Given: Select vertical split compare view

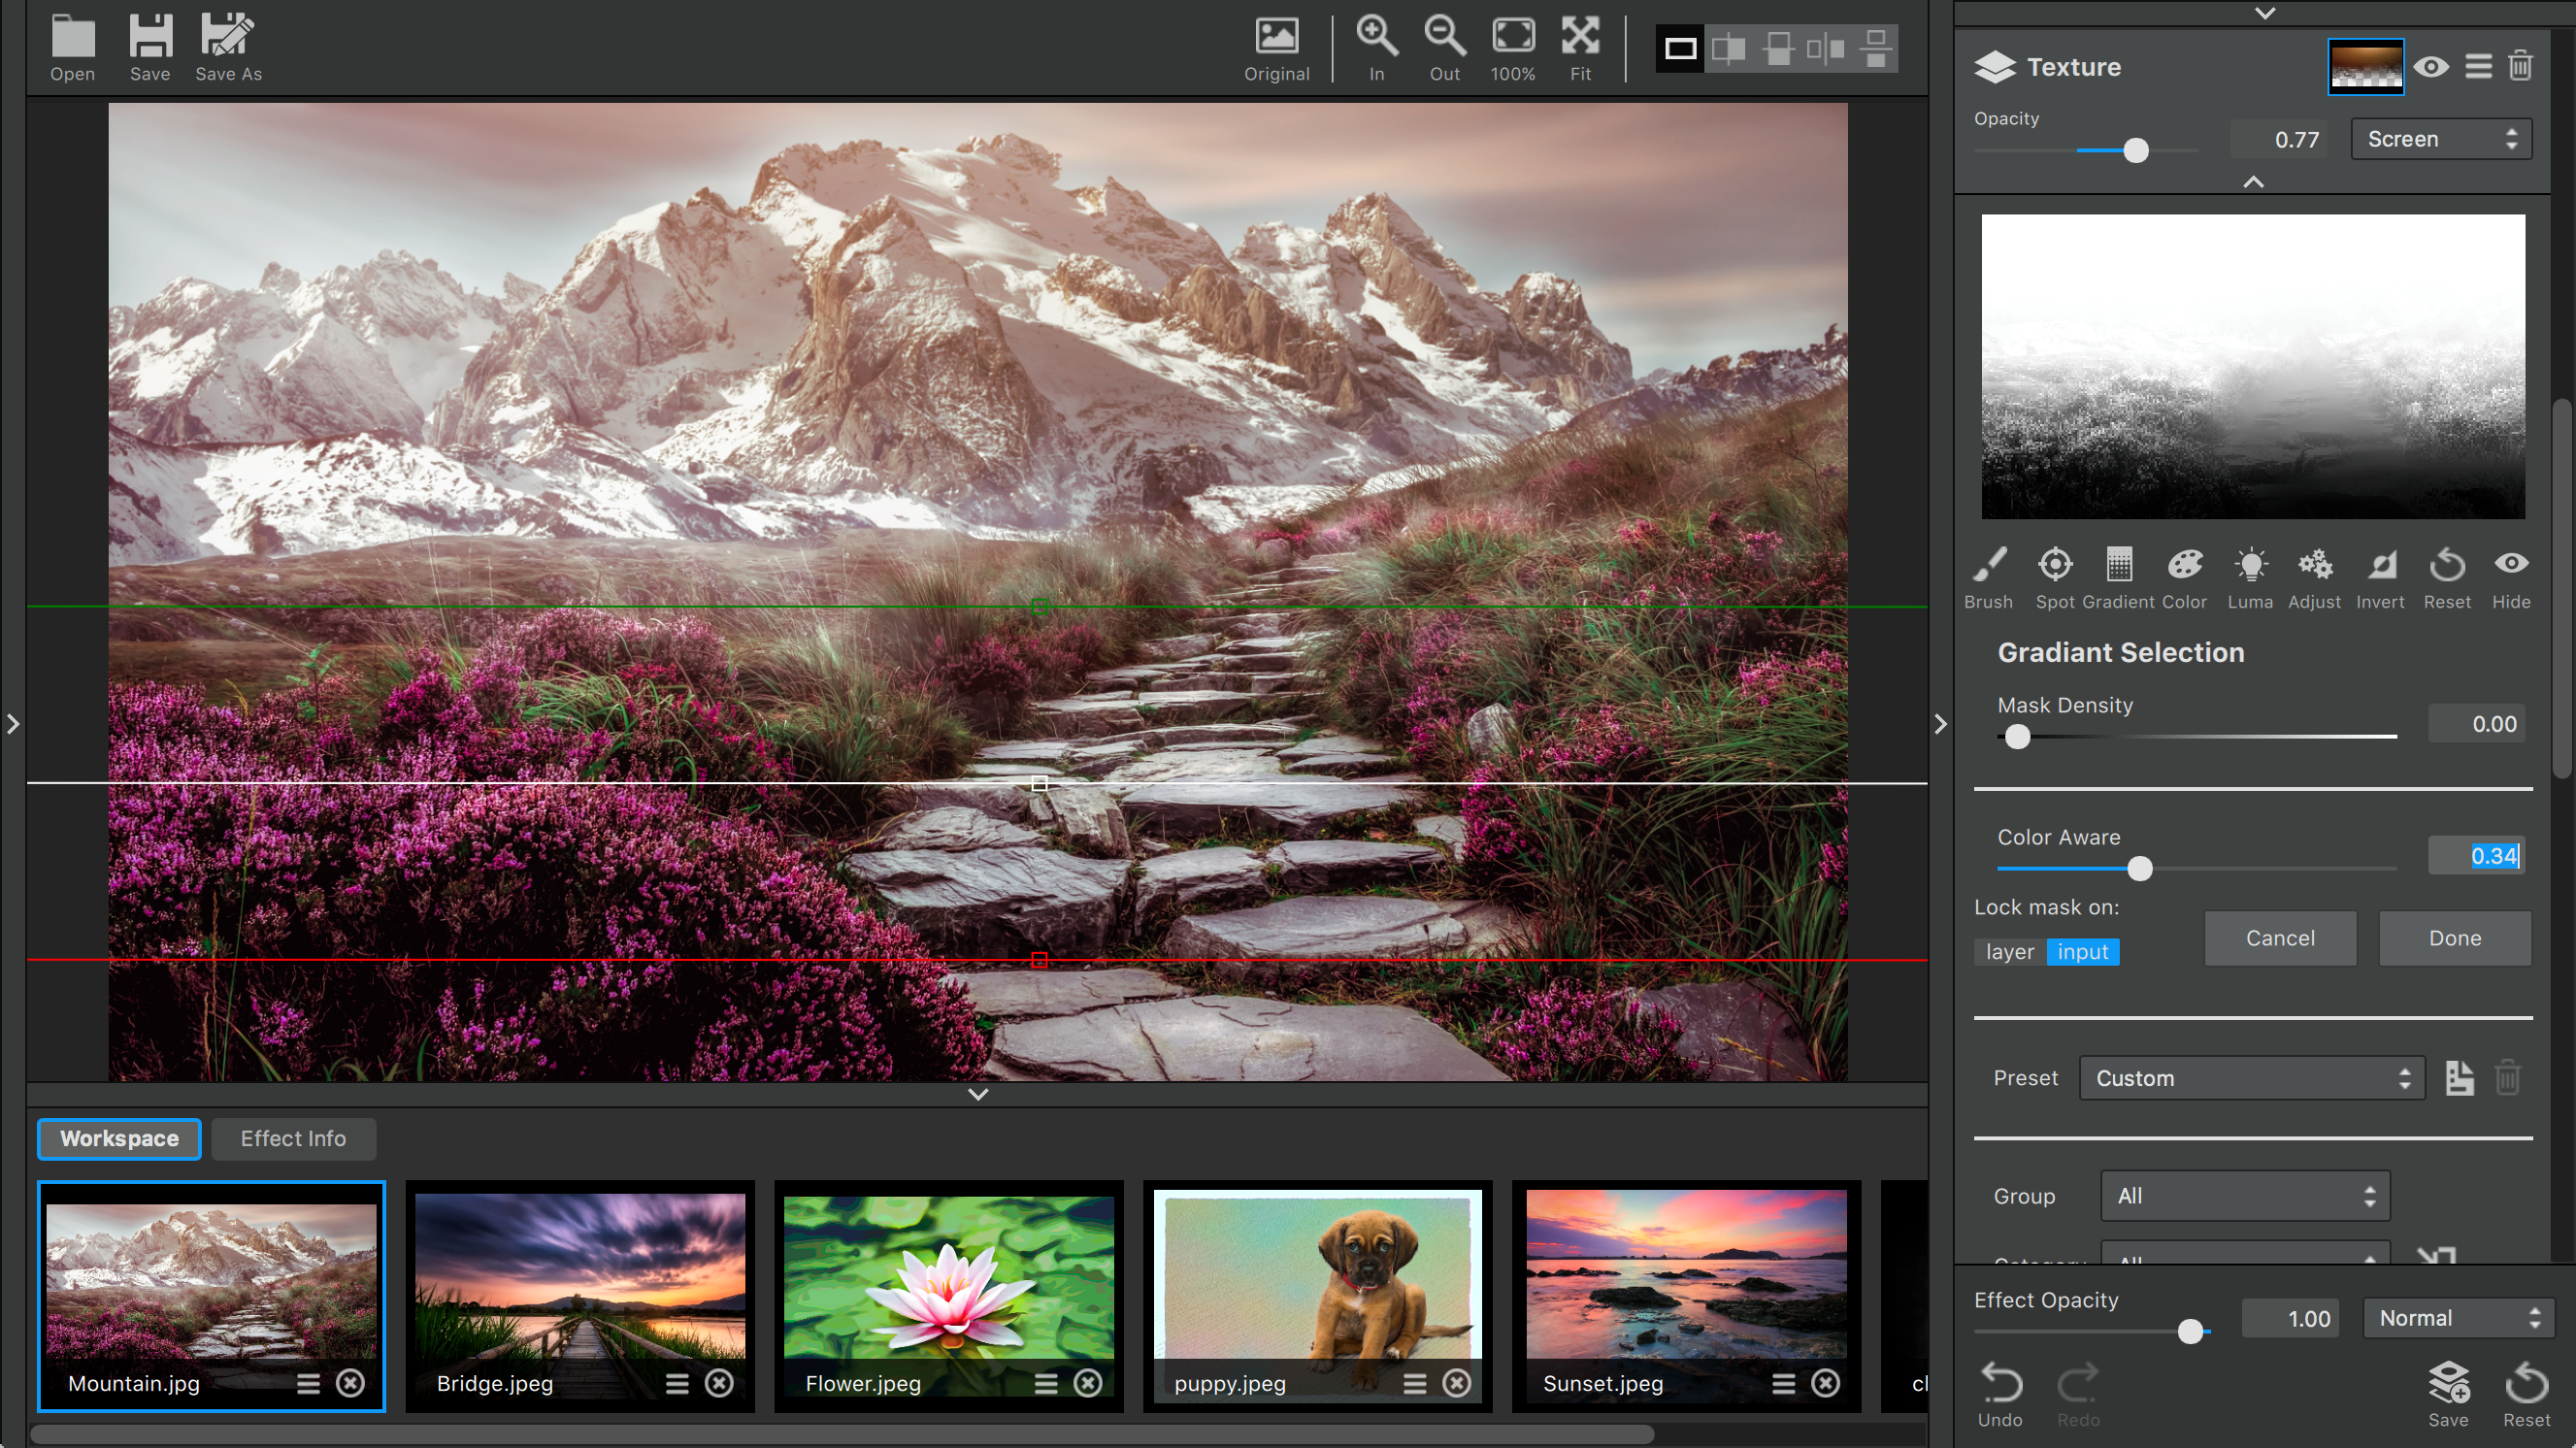Looking at the screenshot, I should pyautogui.click(x=1729, y=48).
